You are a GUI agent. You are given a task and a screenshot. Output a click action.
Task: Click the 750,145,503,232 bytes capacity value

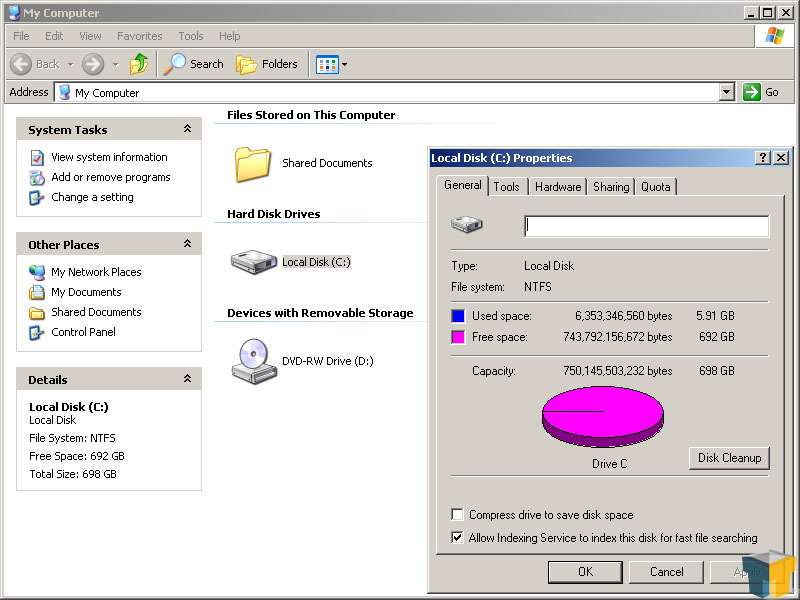coord(617,371)
